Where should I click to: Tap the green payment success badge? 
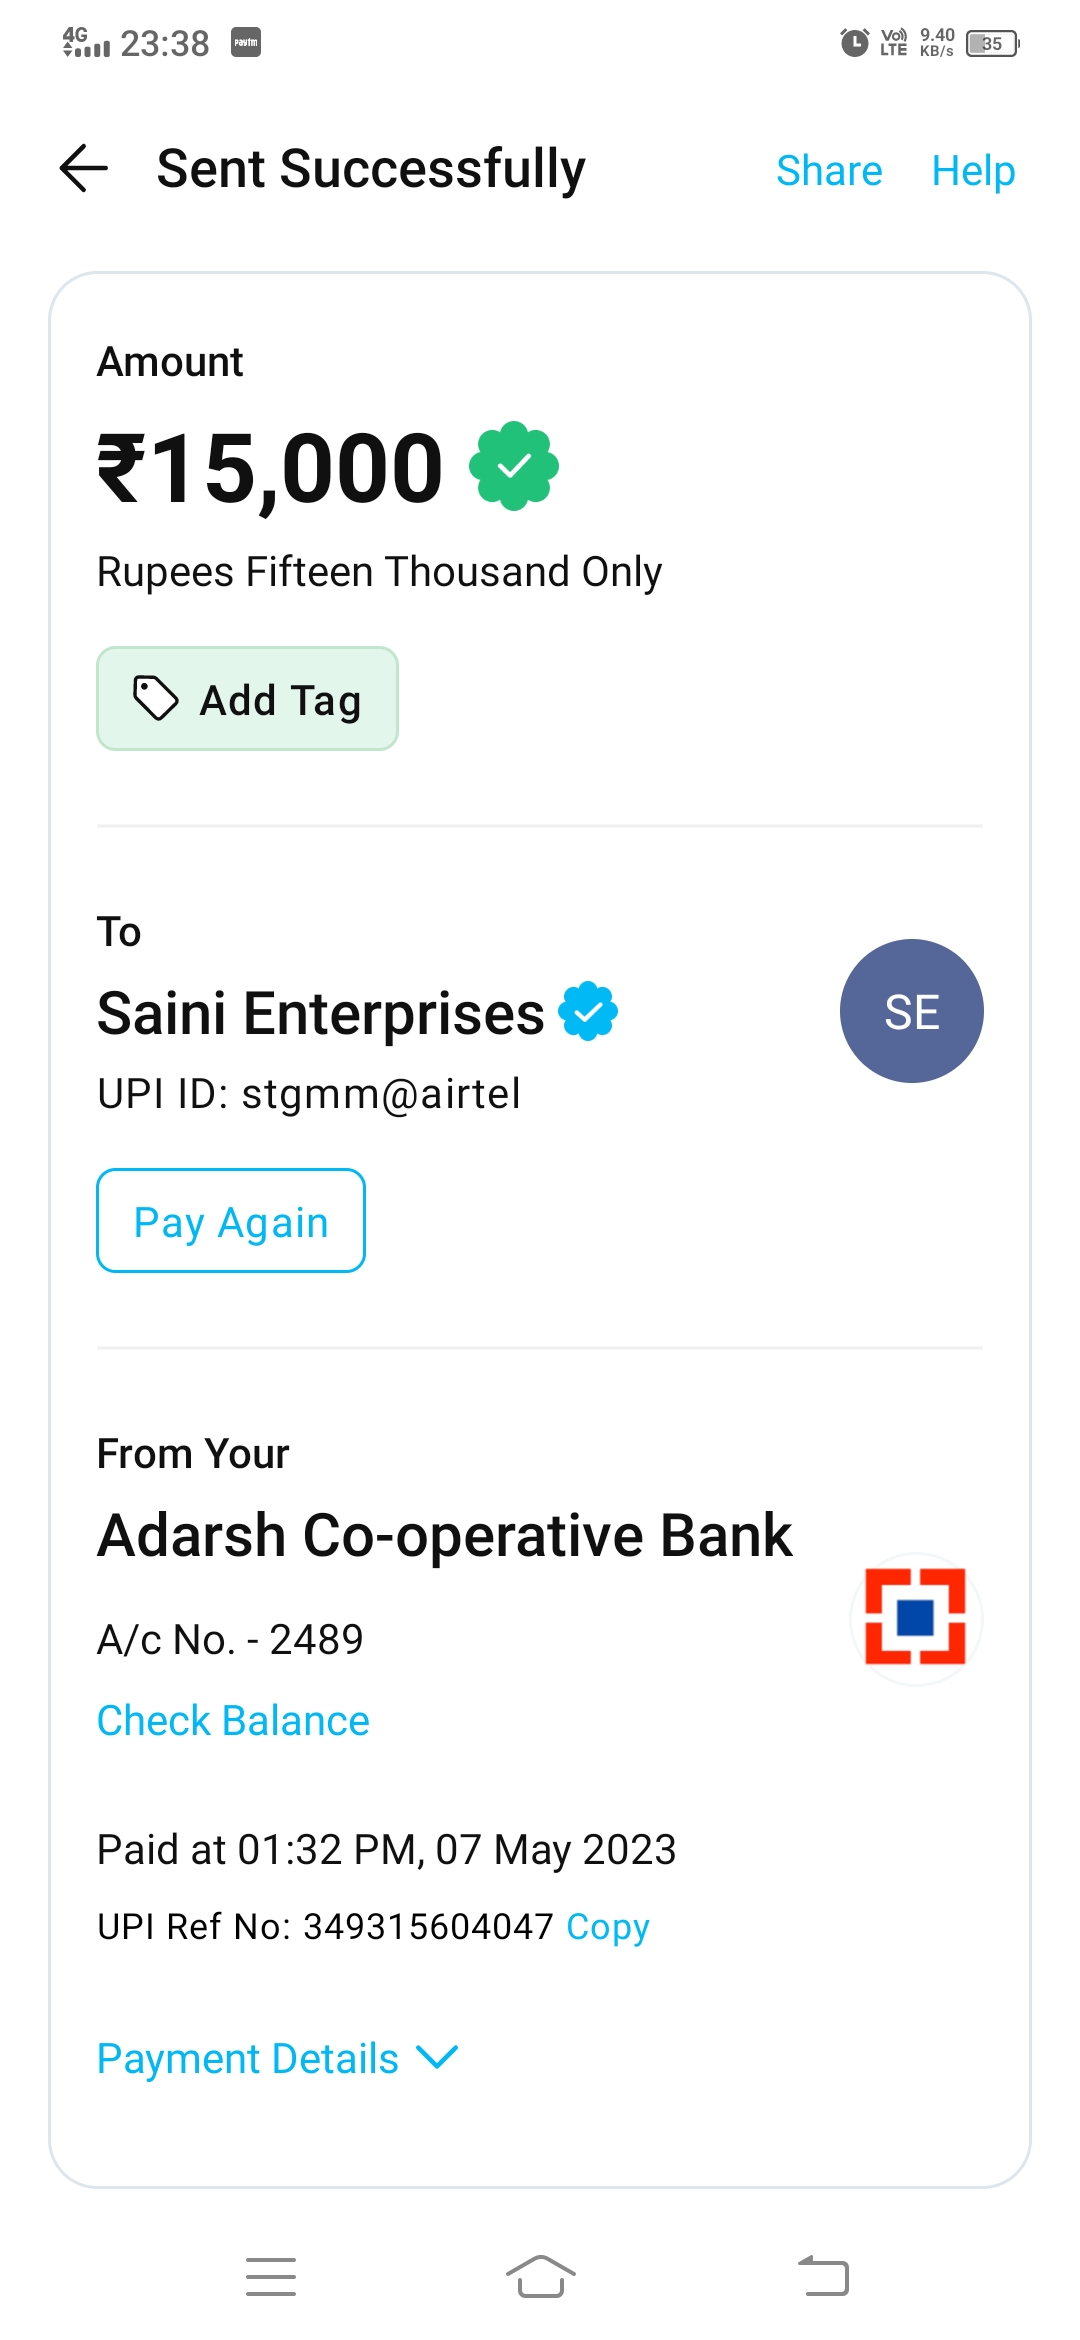point(514,466)
